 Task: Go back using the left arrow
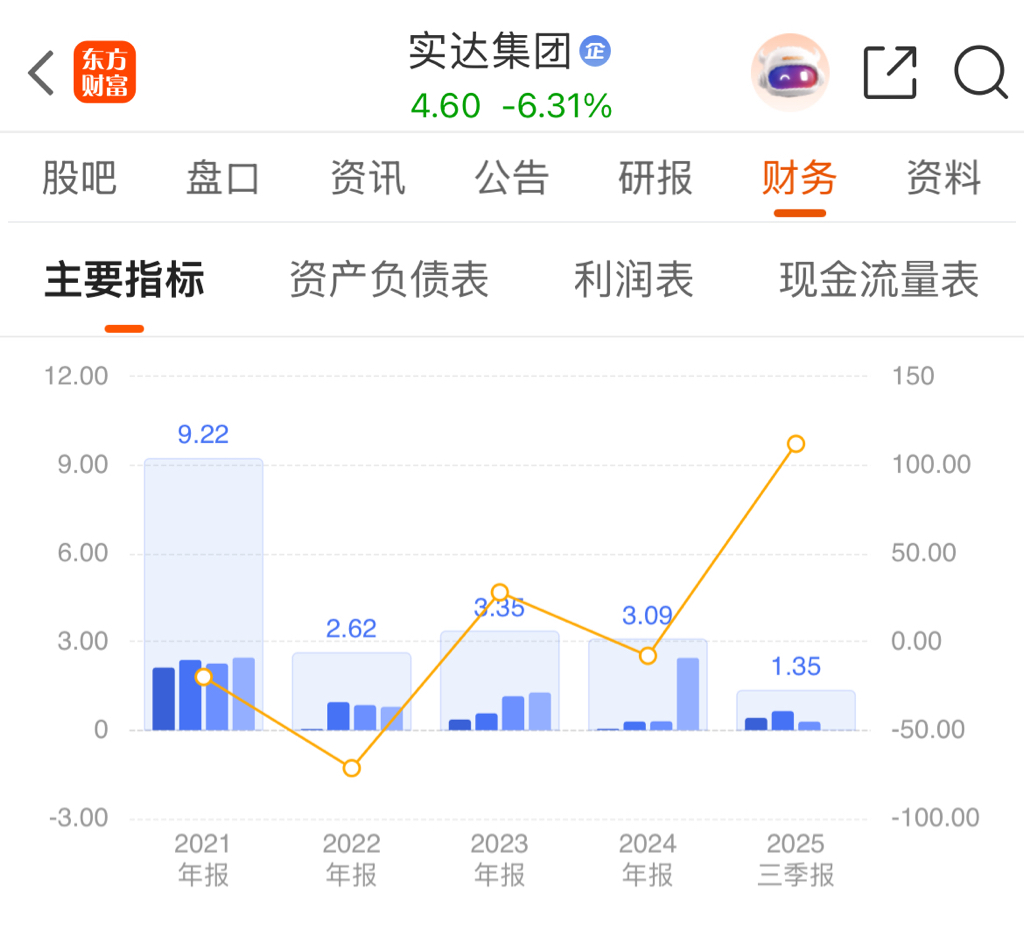(x=40, y=72)
